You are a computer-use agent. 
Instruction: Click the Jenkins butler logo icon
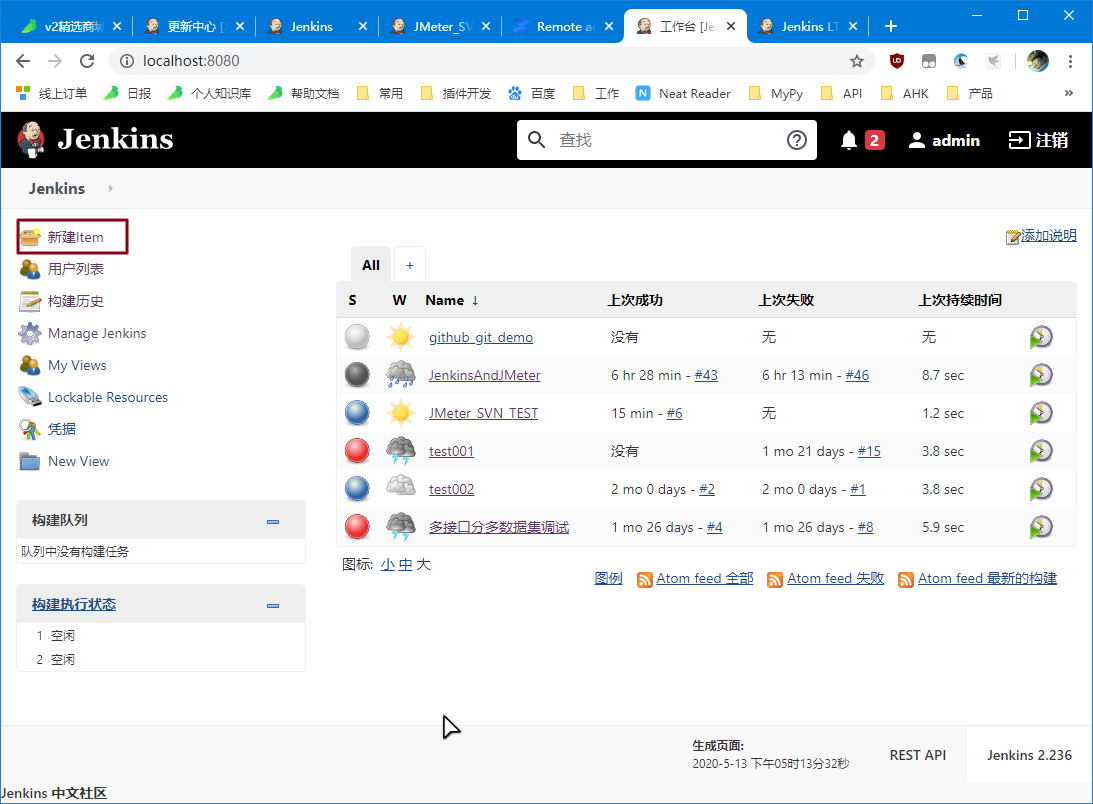(x=31, y=139)
